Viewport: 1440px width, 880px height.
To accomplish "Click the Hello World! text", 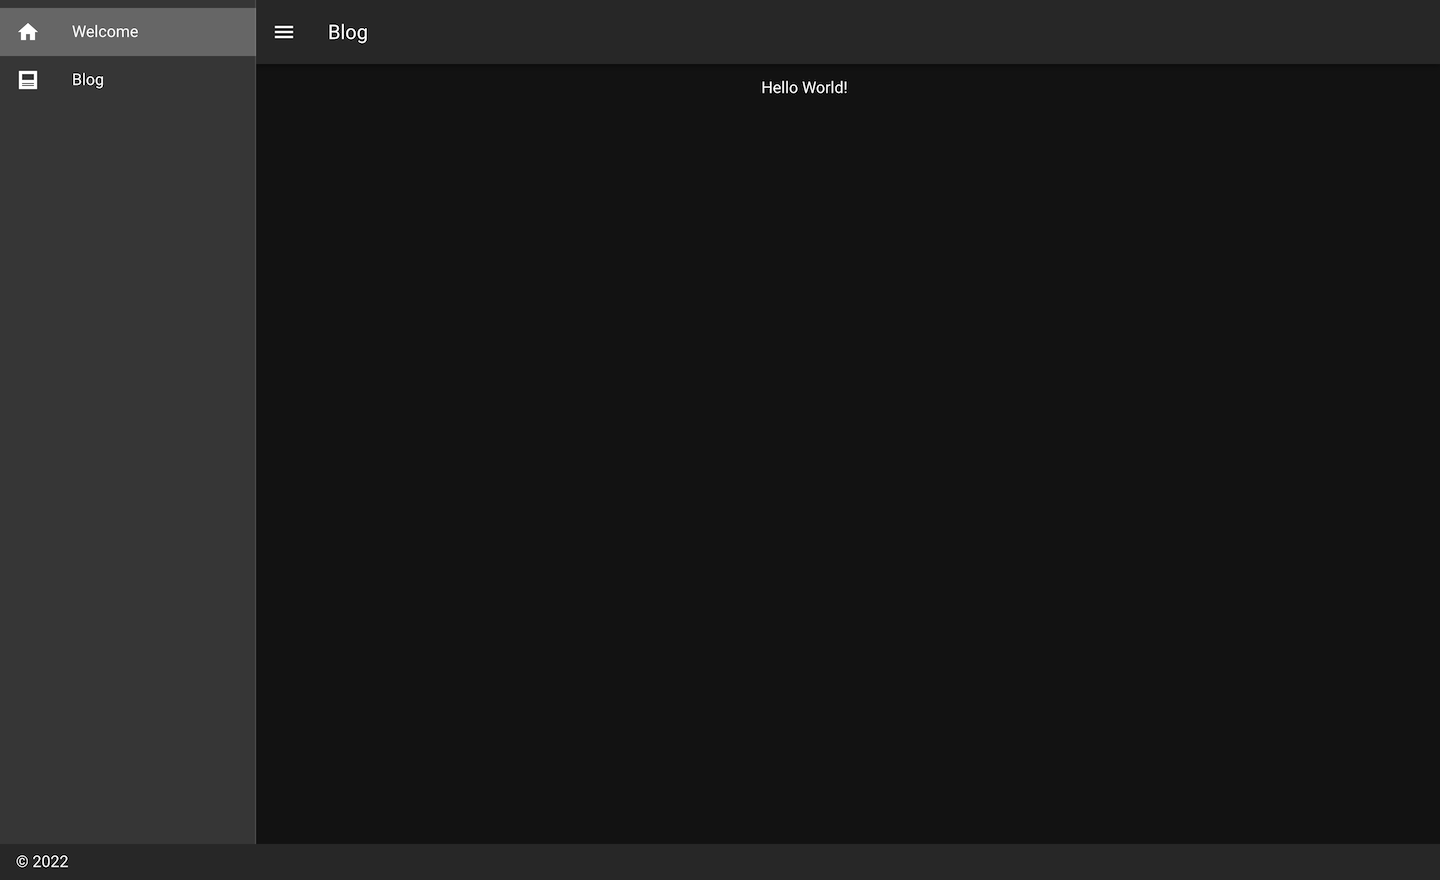I will [804, 88].
